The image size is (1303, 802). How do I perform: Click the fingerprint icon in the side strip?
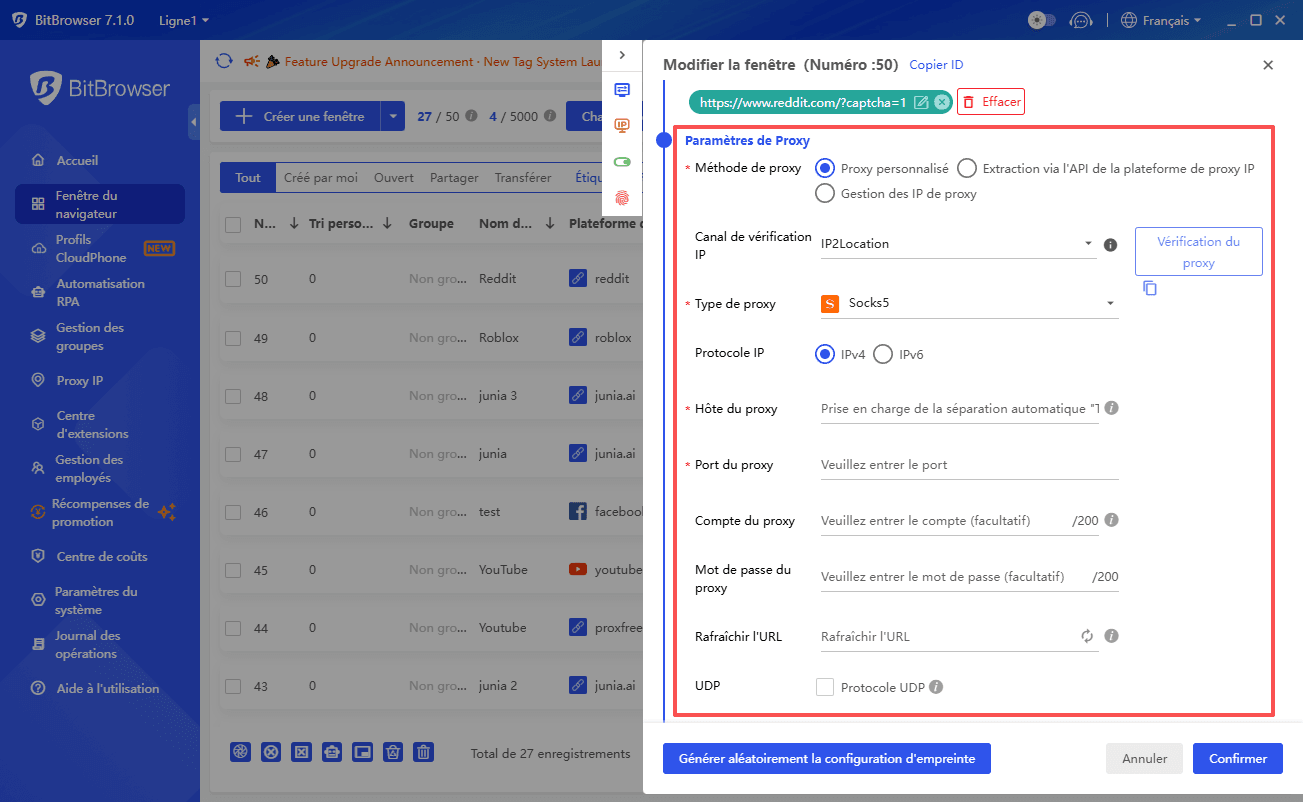point(622,197)
